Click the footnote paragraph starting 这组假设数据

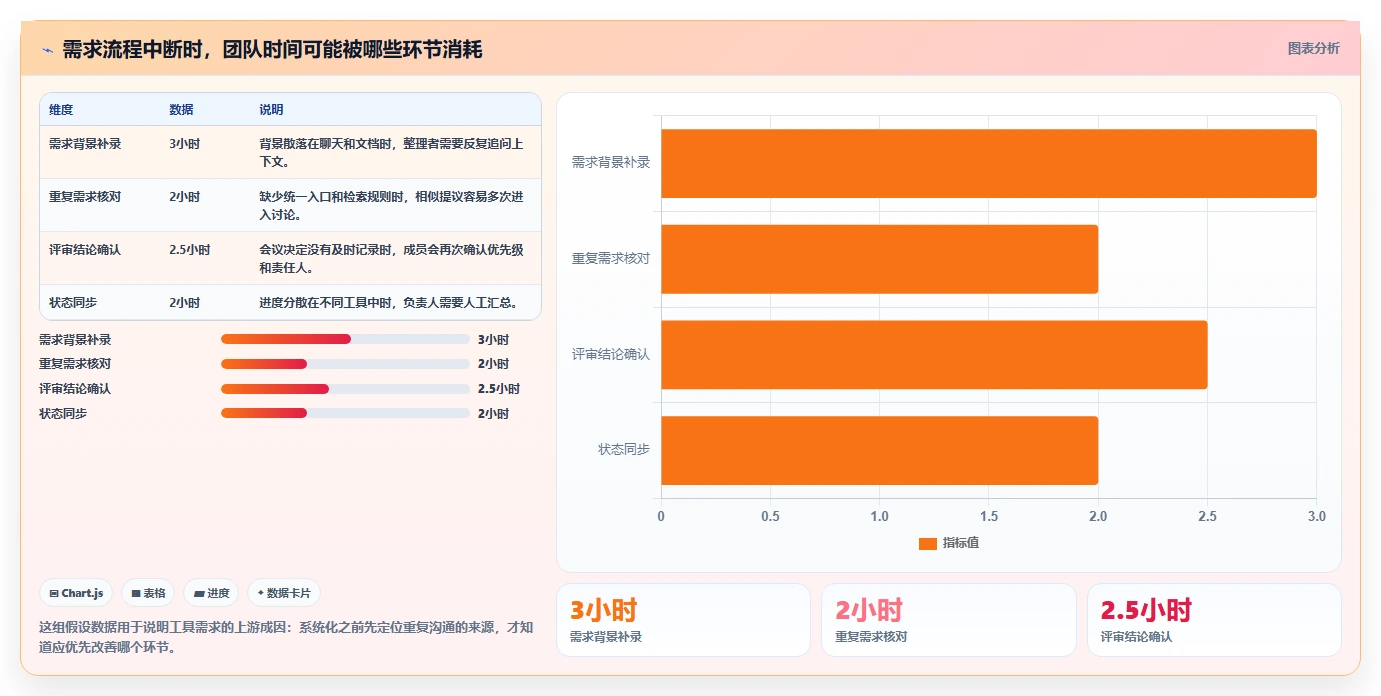(286, 637)
